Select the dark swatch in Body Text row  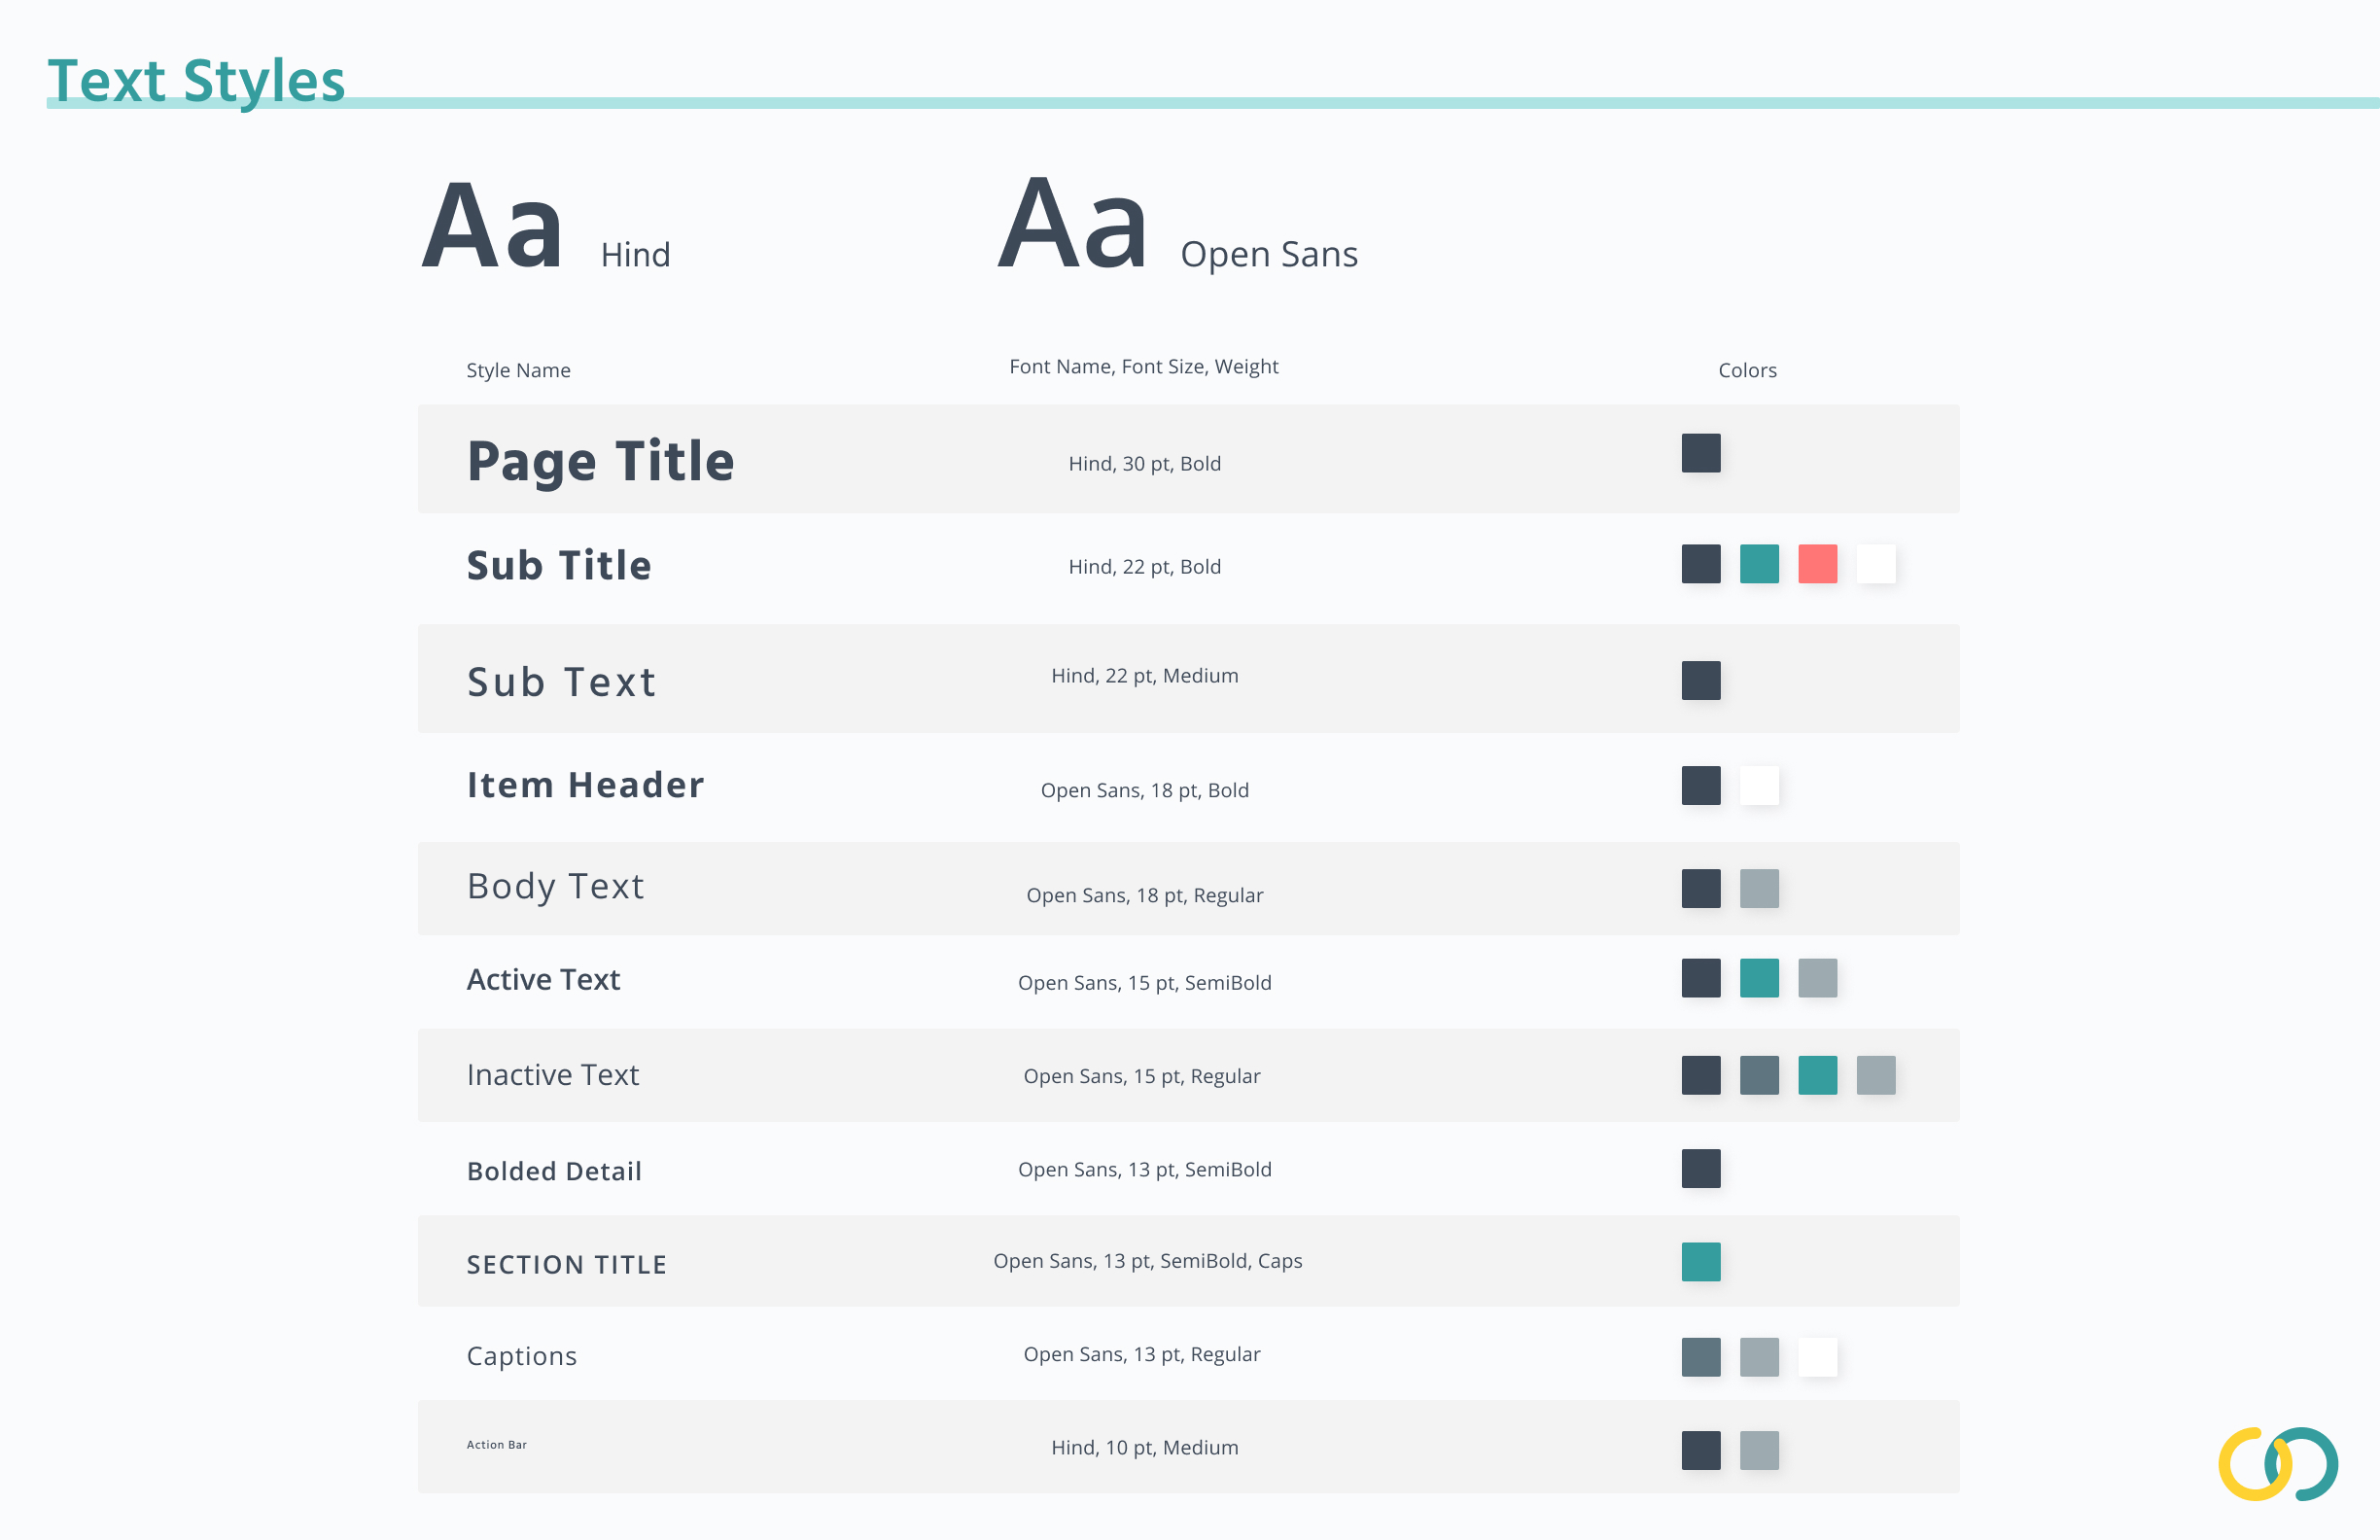[x=1701, y=889]
